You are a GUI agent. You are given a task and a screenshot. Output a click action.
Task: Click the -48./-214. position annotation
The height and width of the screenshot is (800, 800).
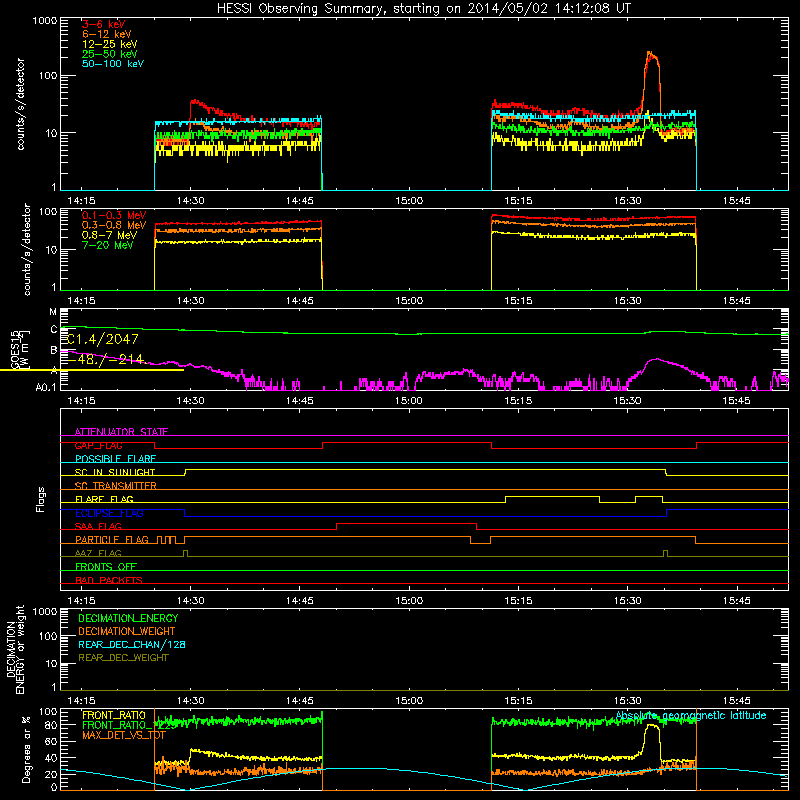(x=106, y=359)
